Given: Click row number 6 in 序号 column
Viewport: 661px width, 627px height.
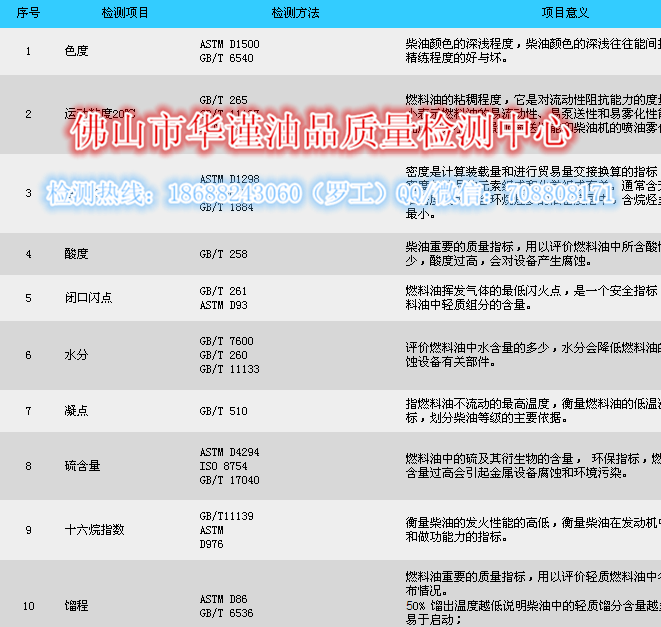Looking at the screenshot, I should click(x=28, y=355).
